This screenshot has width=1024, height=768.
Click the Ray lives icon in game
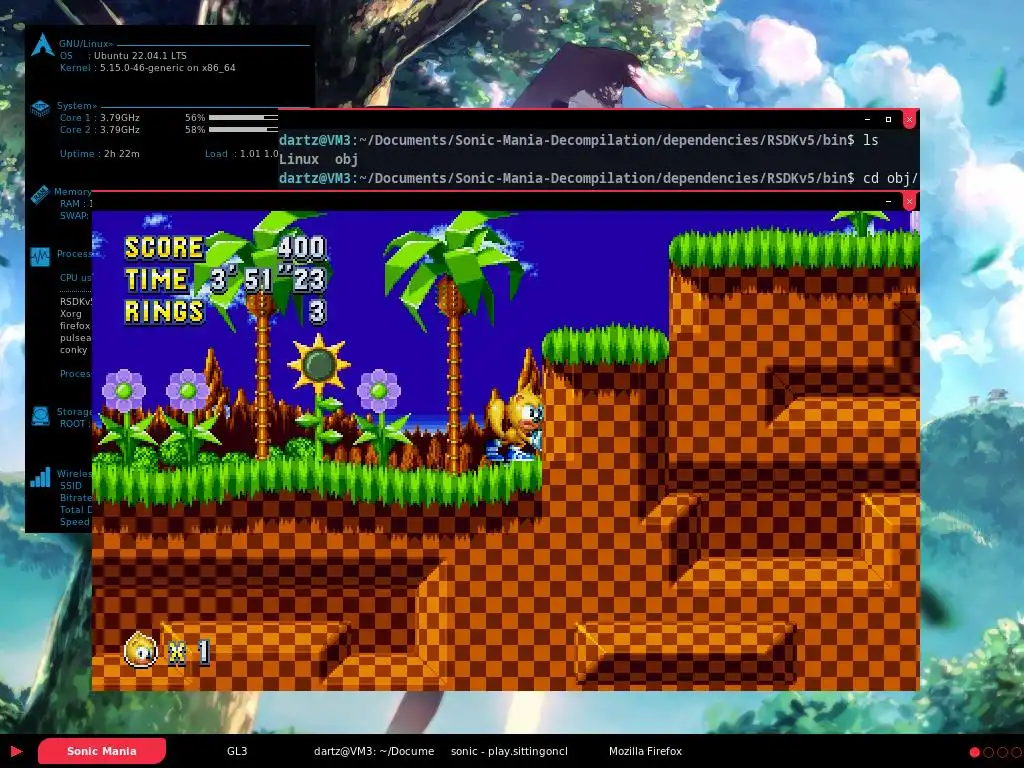pos(140,649)
